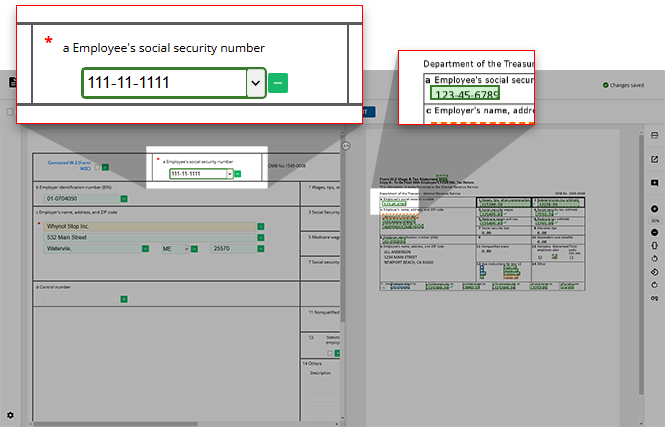The height and width of the screenshot is (427, 665).
Task: Click the form panel horizontal scrollbar
Action: pyautogui.click(x=115, y=424)
